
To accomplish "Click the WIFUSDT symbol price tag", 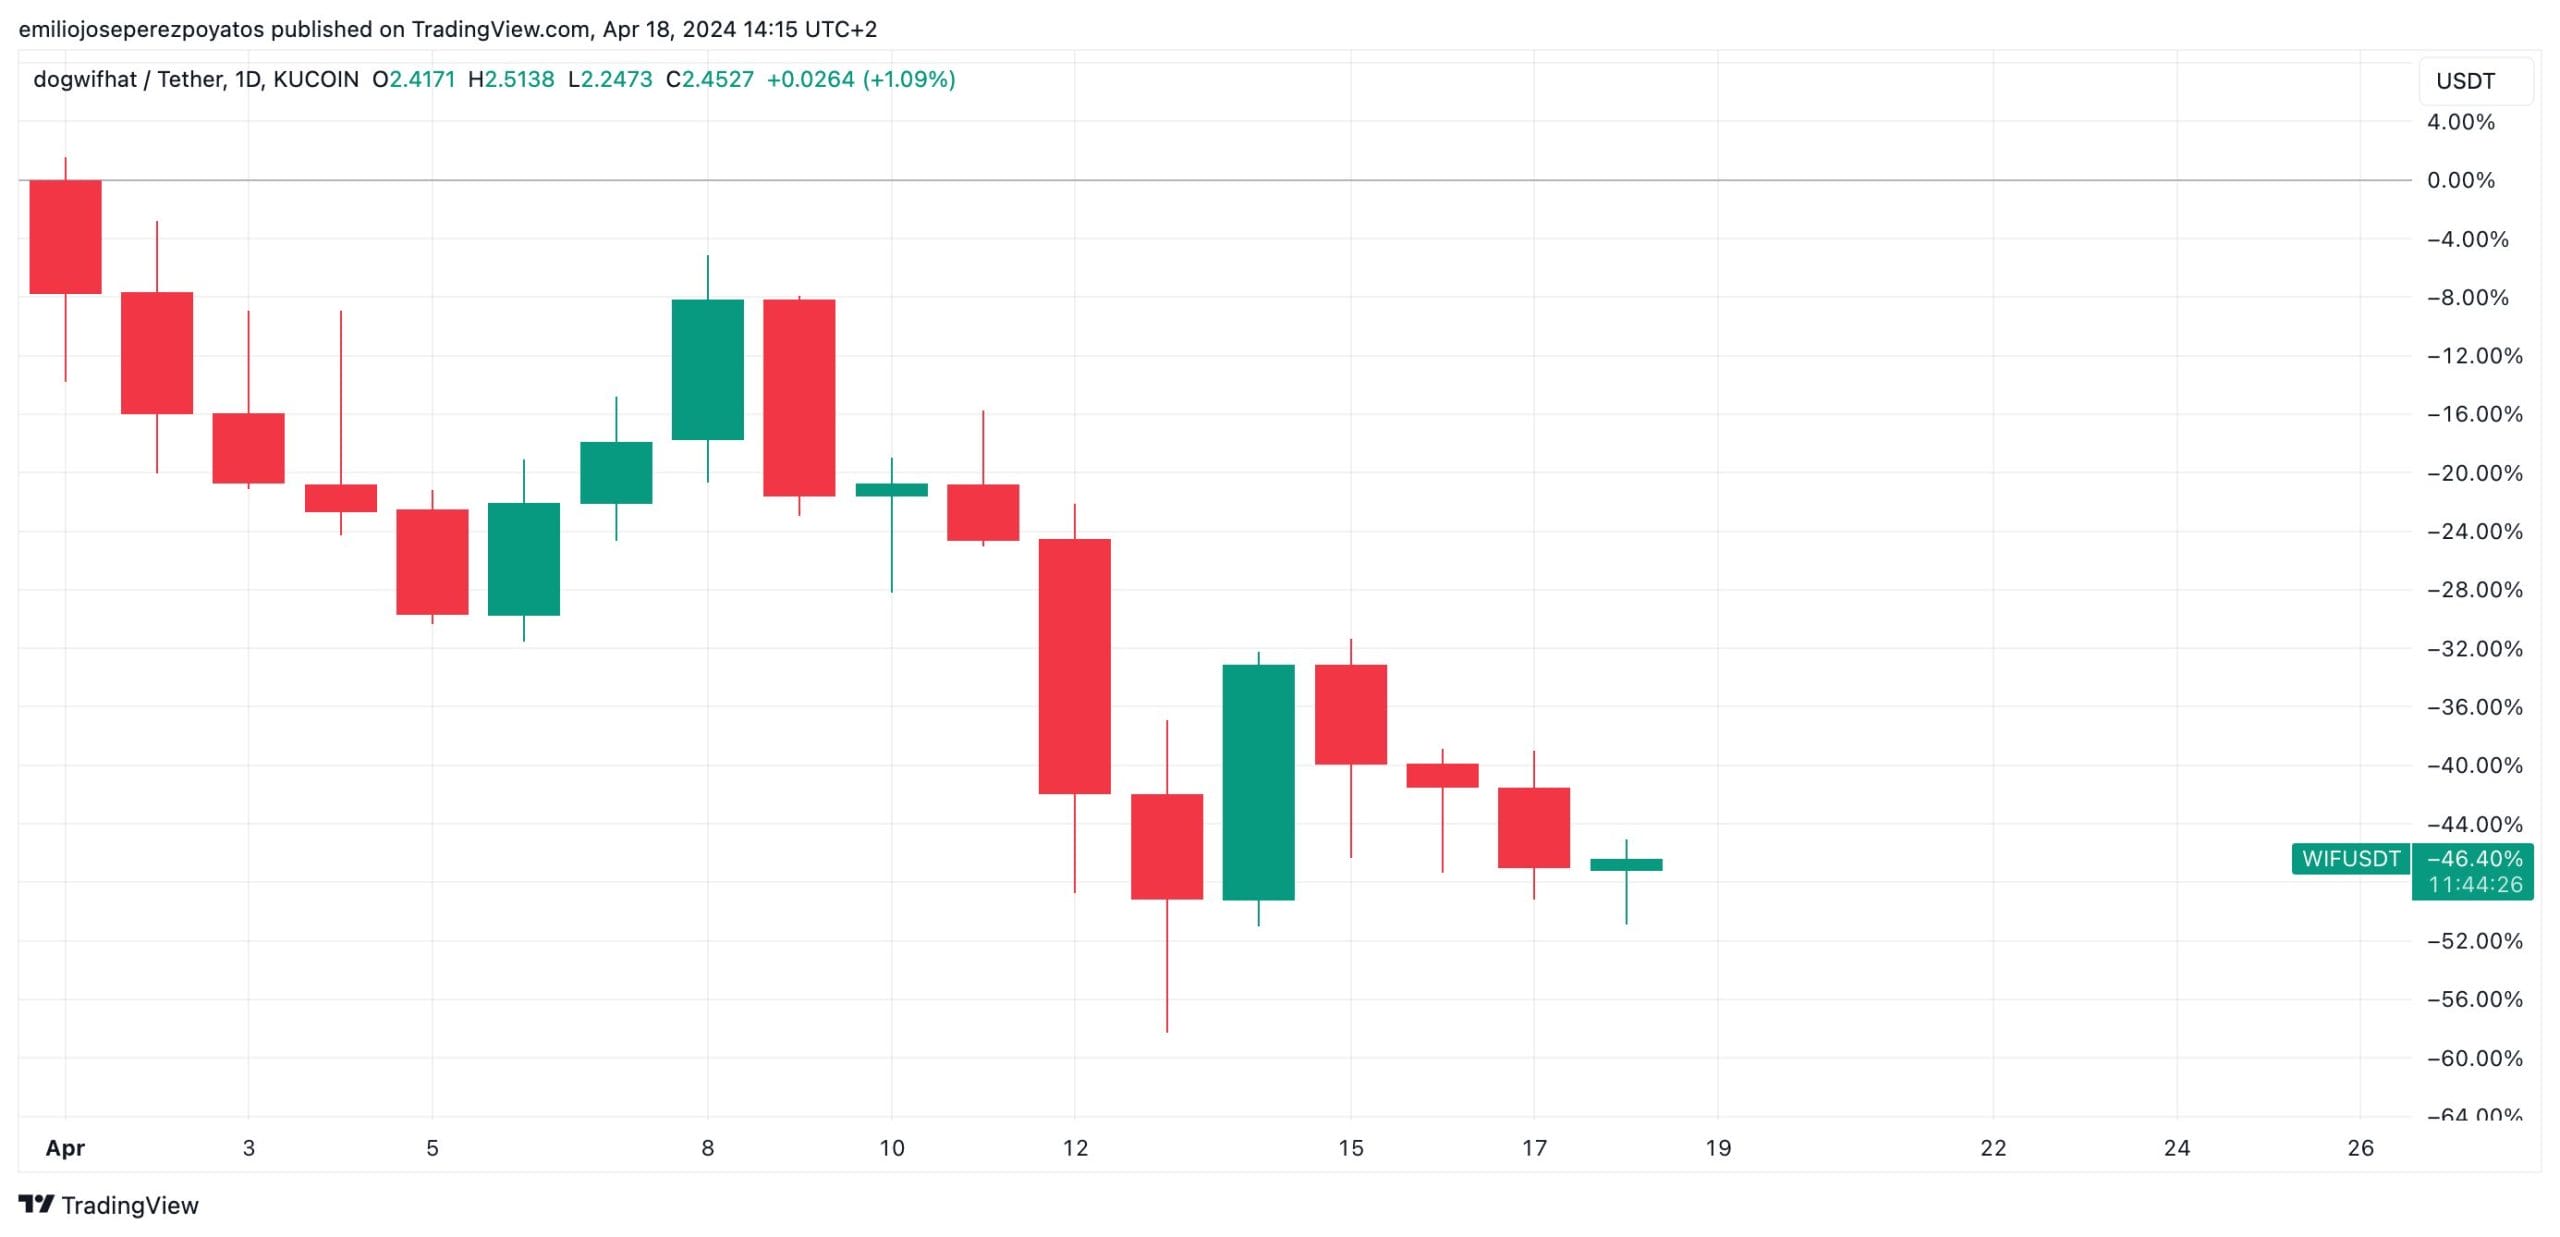I will (2350, 859).
